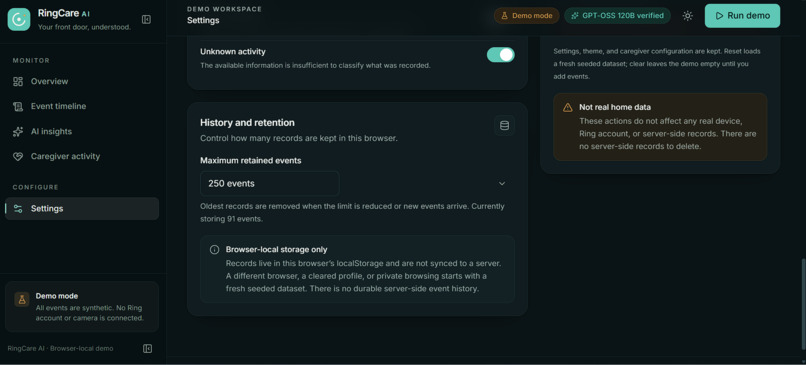
Task: Click the "DEMO WORKSPACE" breadcrumb text
Action: 224,9
